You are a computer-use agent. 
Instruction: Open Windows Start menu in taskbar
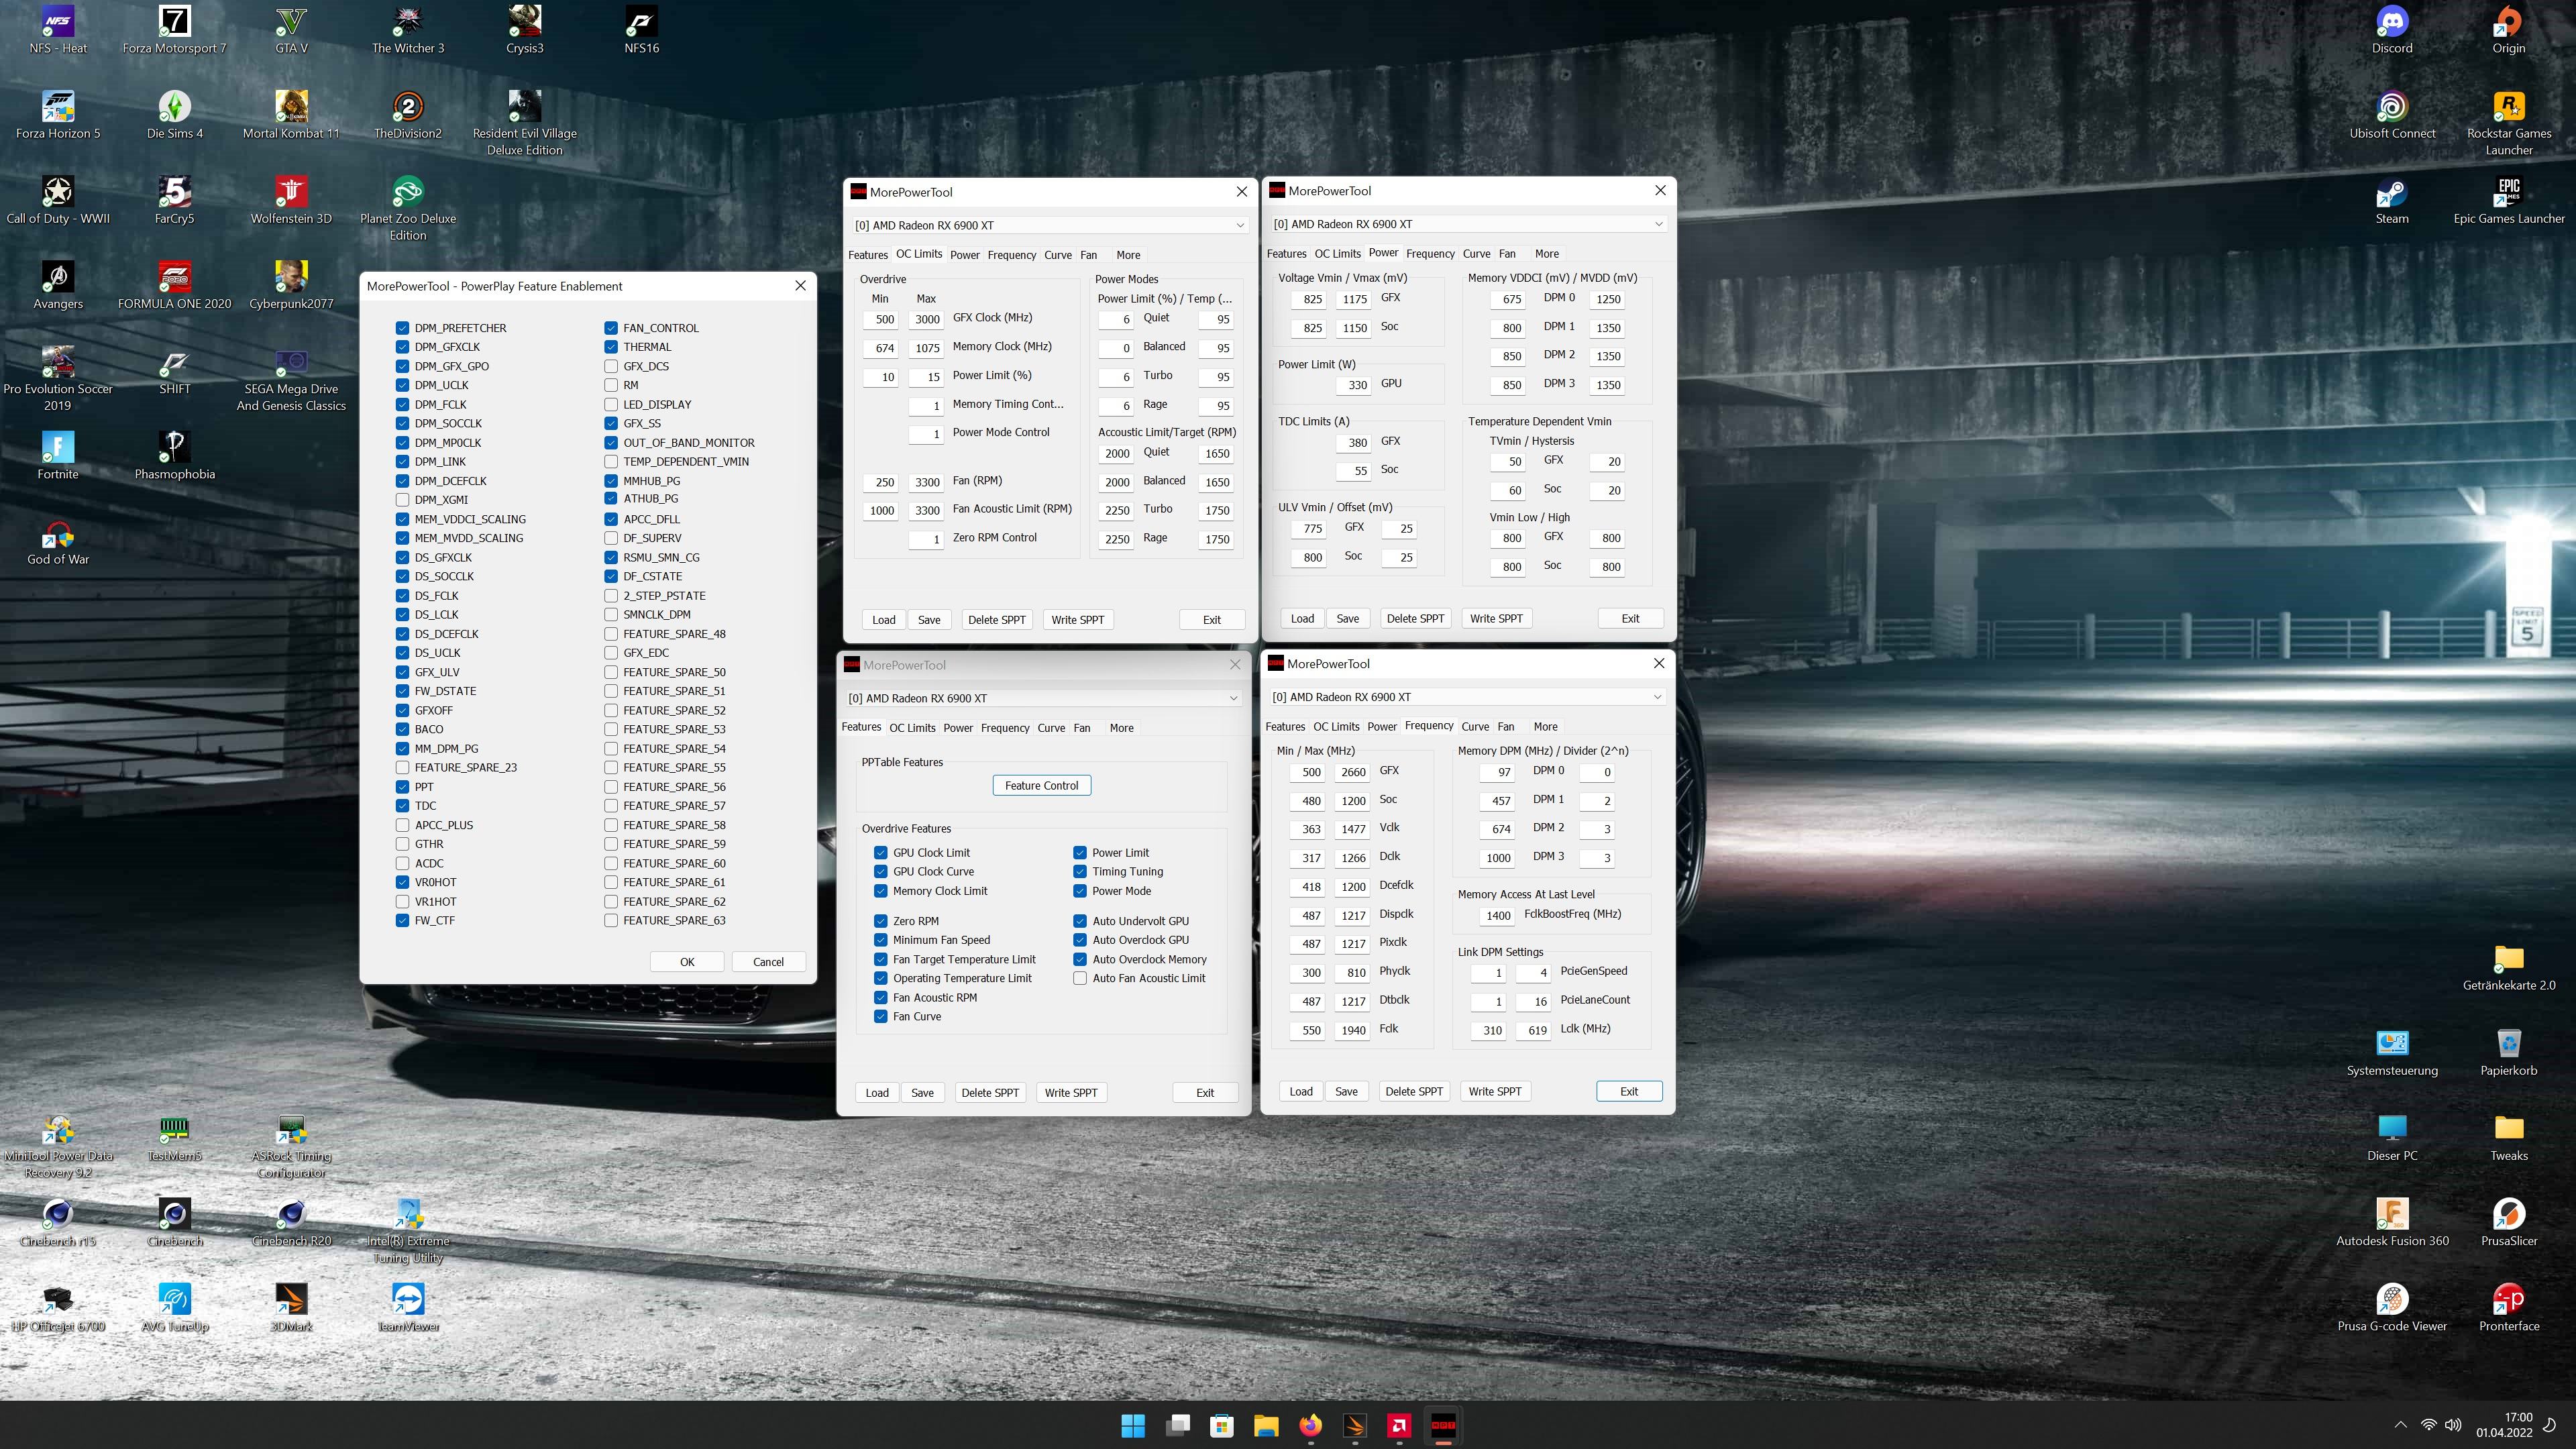click(1133, 1426)
